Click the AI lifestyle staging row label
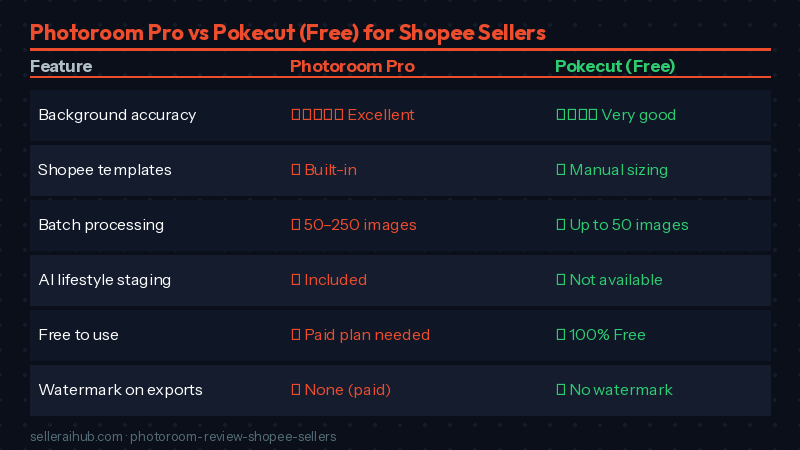 (105, 280)
